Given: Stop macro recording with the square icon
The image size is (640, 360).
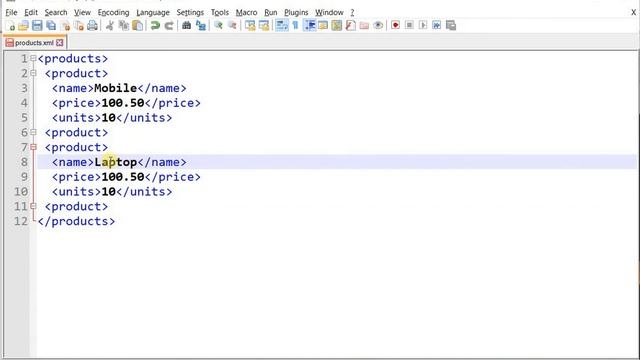Looking at the screenshot, I should tap(409, 26).
